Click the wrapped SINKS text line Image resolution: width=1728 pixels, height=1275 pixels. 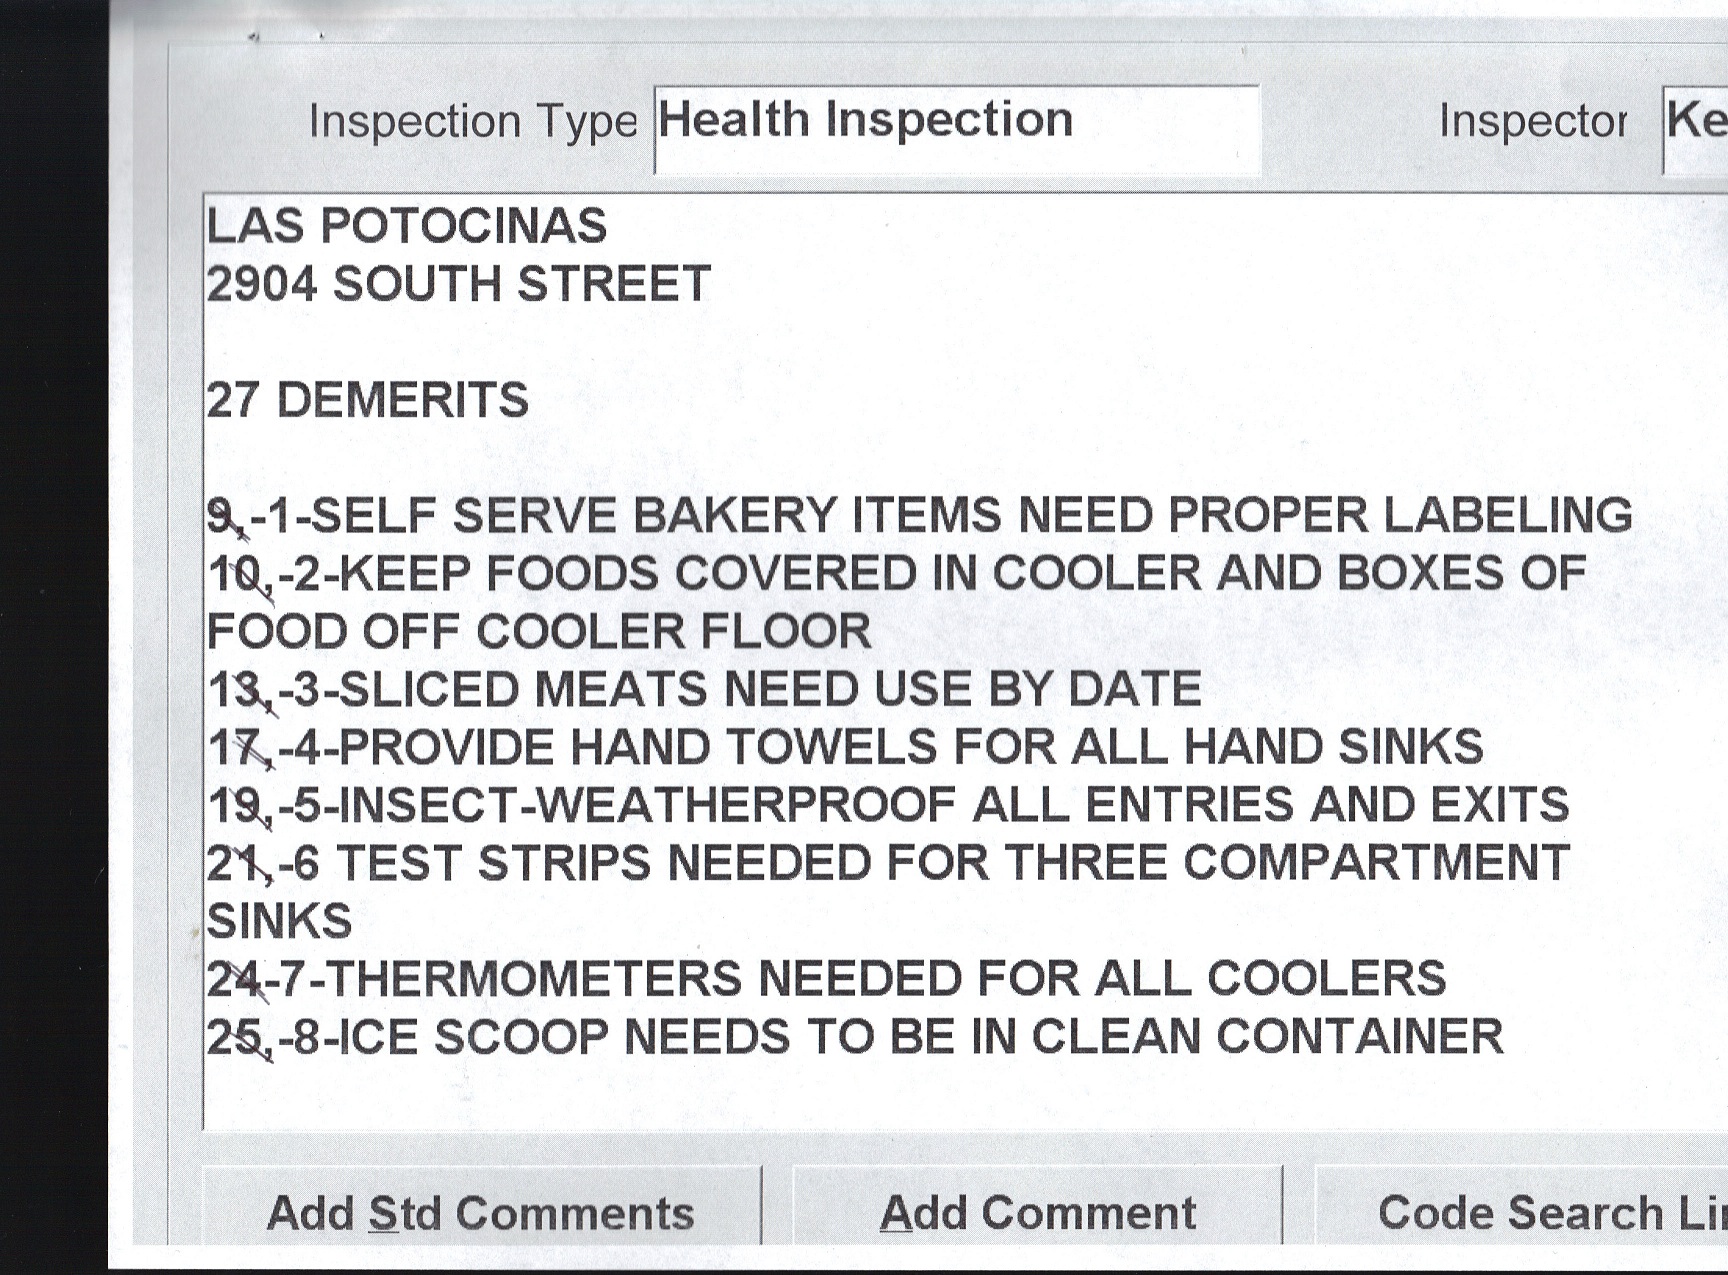coord(279,922)
